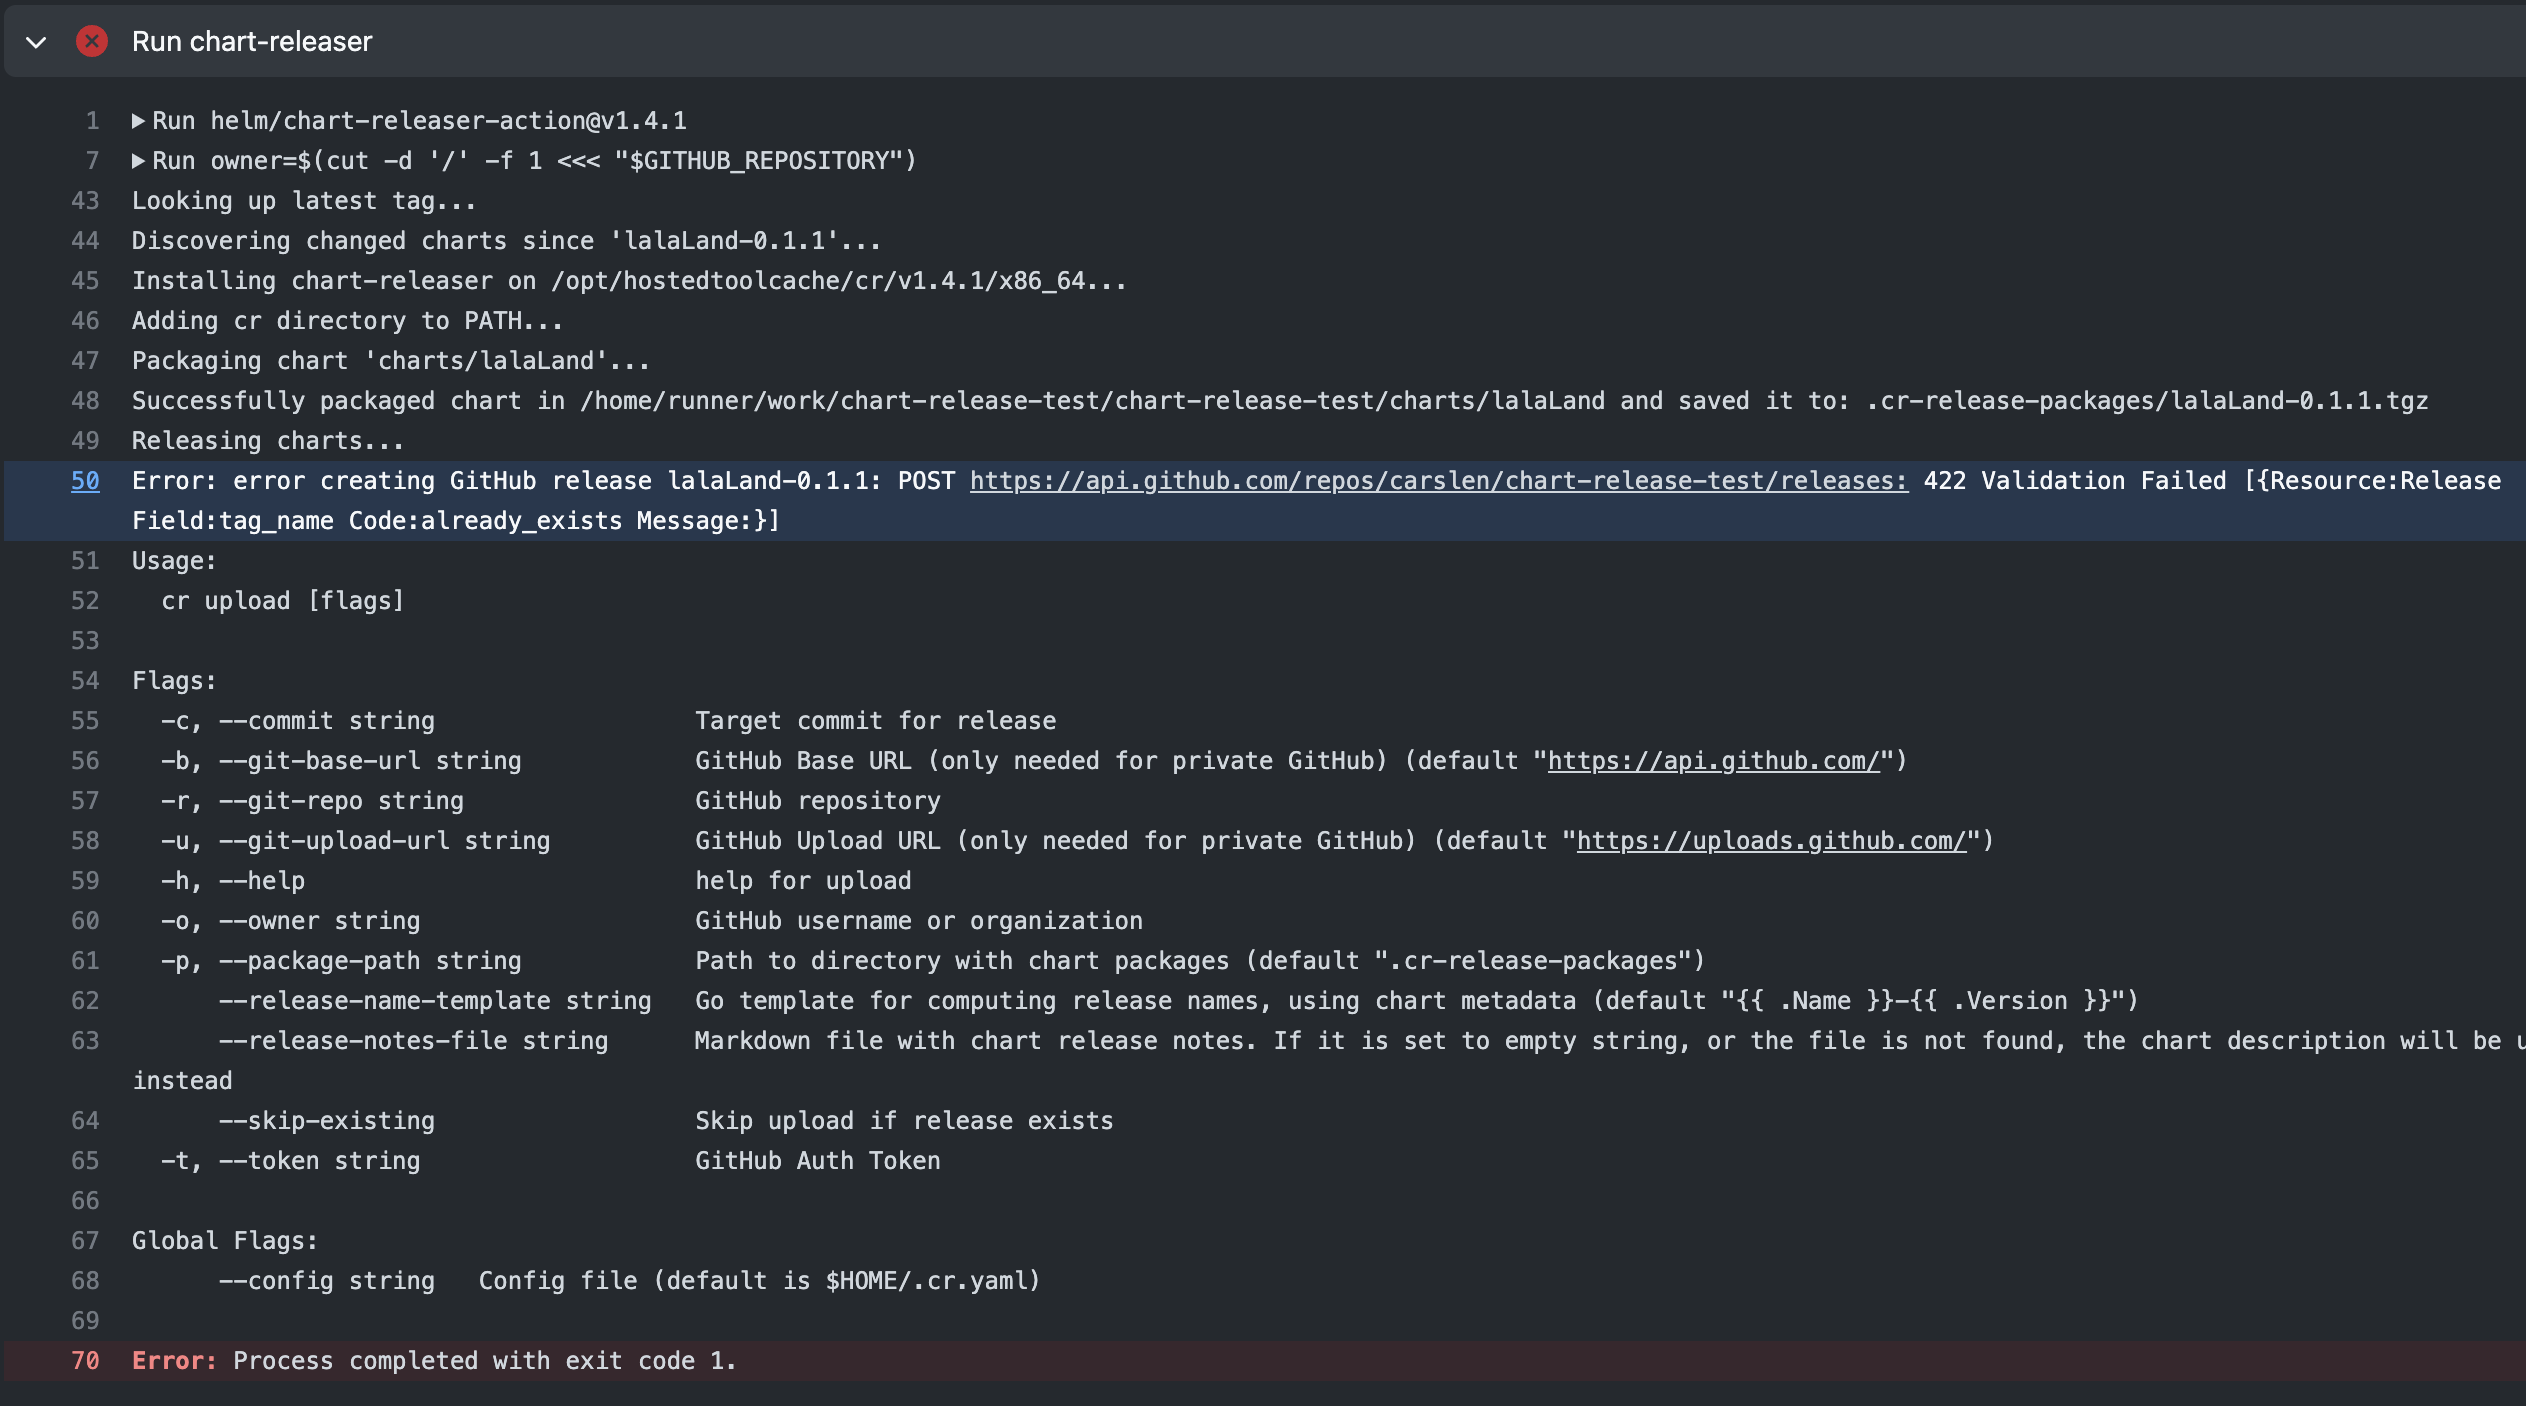This screenshot has height=1406, width=2526.
Task: Click line number 70 of error line
Action: click(x=85, y=1361)
